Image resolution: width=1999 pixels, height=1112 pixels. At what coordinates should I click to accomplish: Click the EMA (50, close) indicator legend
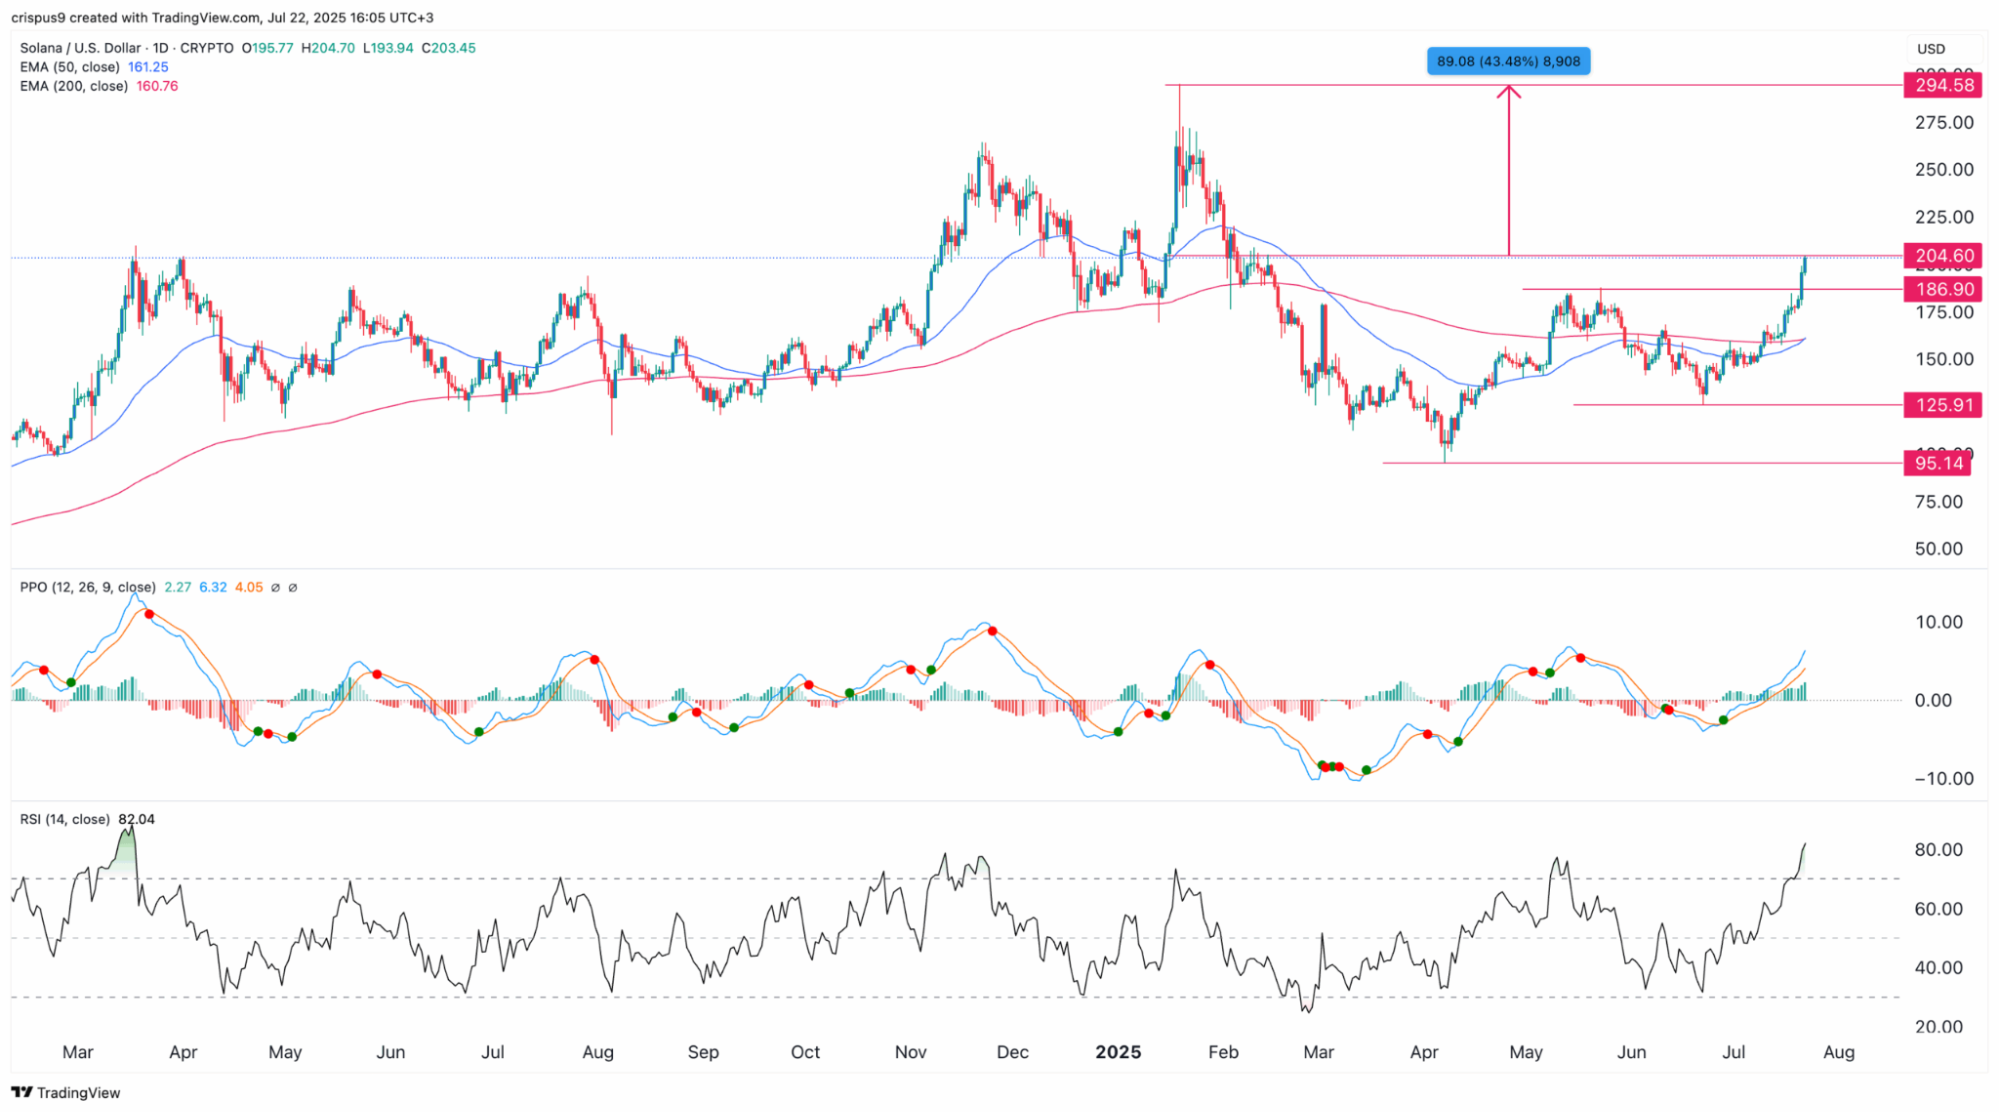coord(69,67)
